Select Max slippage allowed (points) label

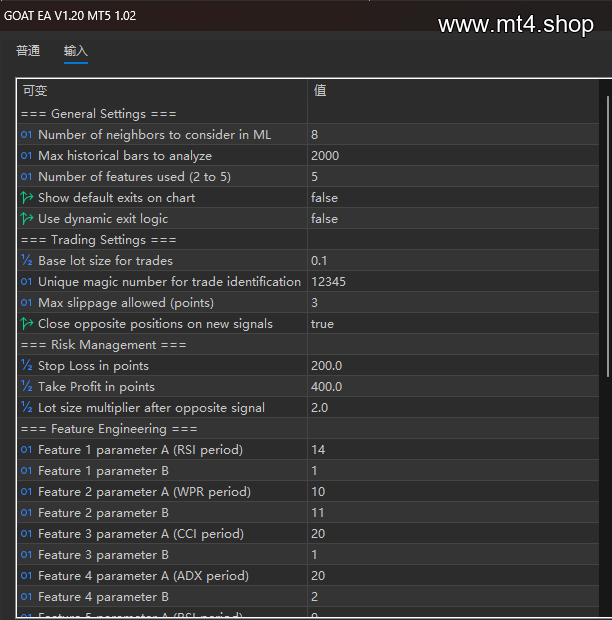[126, 303]
